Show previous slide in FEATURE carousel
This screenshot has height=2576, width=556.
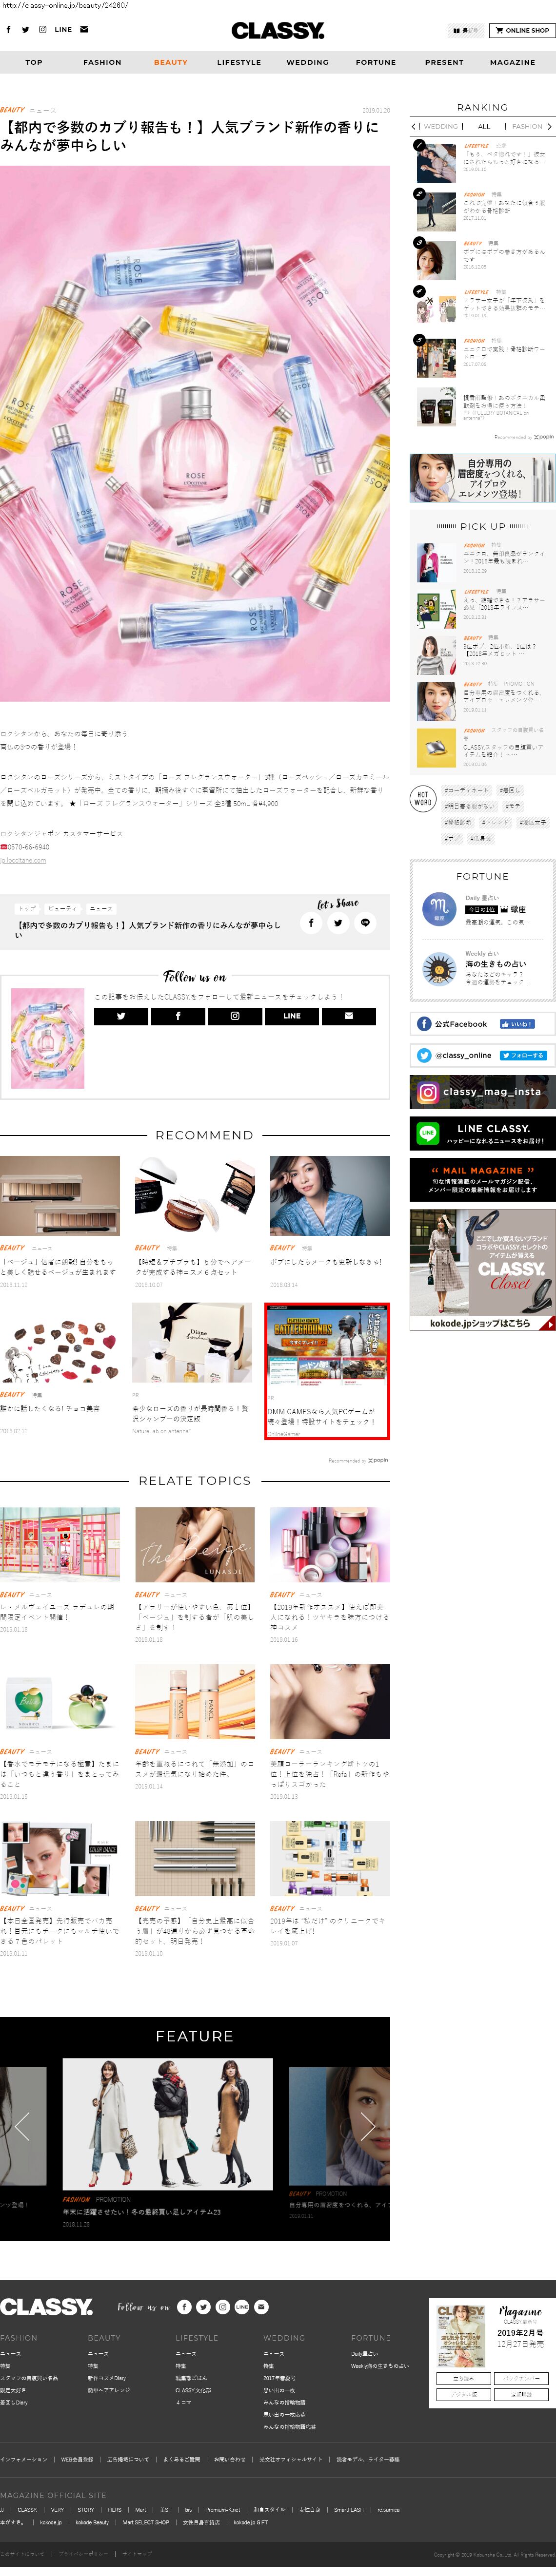click(22, 2127)
